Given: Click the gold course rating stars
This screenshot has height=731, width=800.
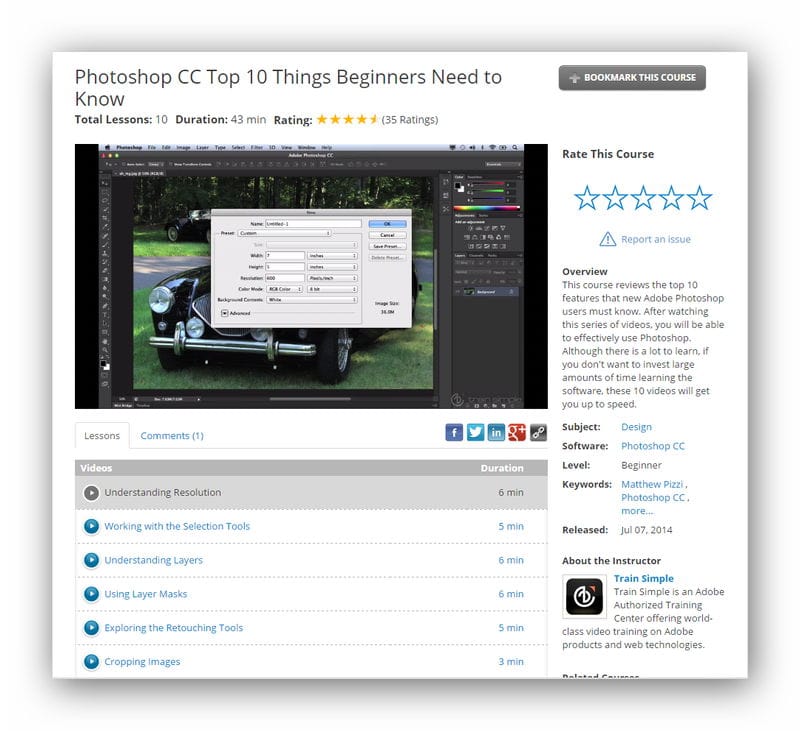Looking at the screenshot, I should coord(347,119).
